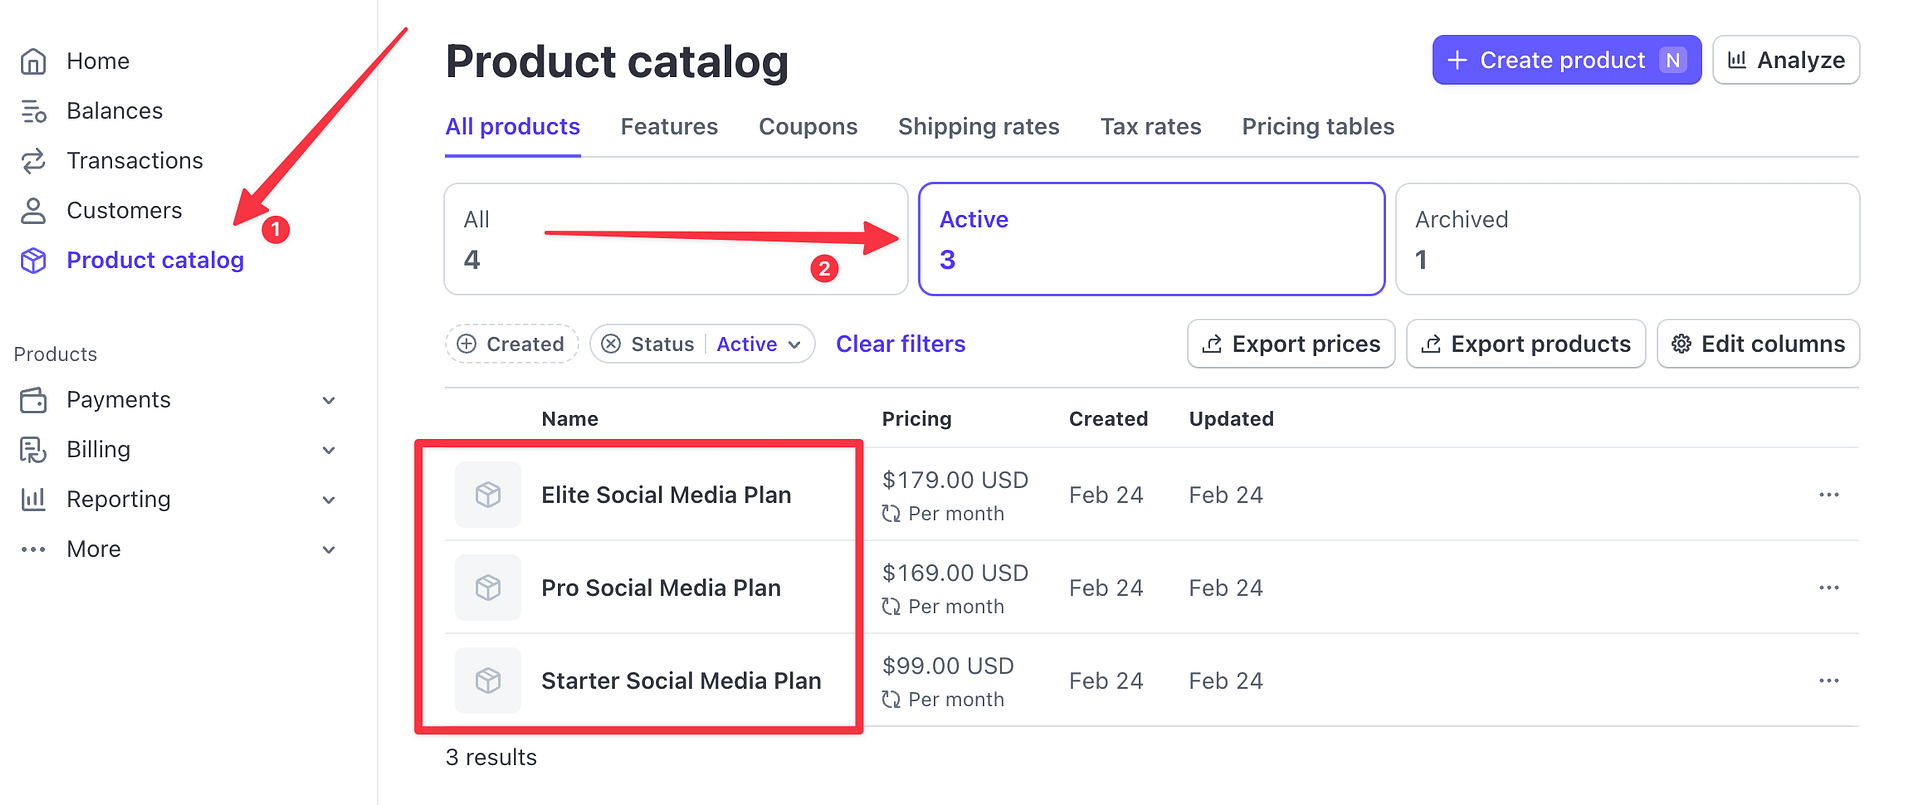Open the Status Active dropdown
This screenshot has height=805, width=1919.
tap(759, 344)
